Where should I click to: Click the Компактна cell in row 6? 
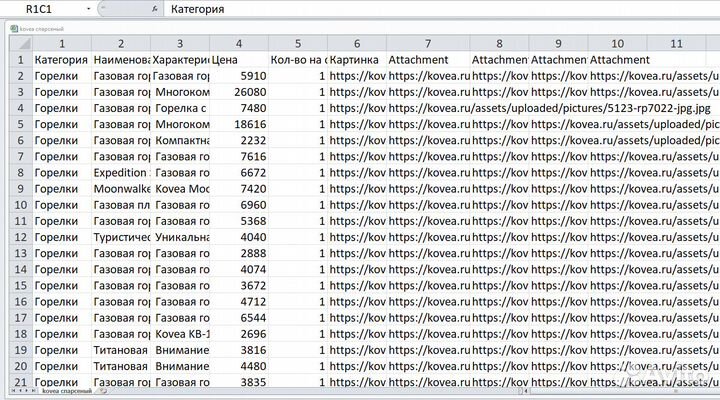[180, 141]
